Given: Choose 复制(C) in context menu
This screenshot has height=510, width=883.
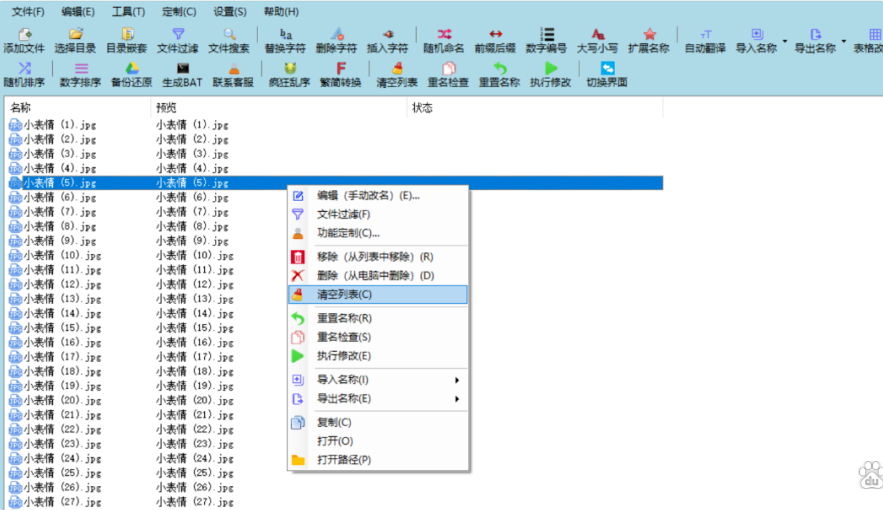Looking at the screenshot, I should click(x=378, y=422).
